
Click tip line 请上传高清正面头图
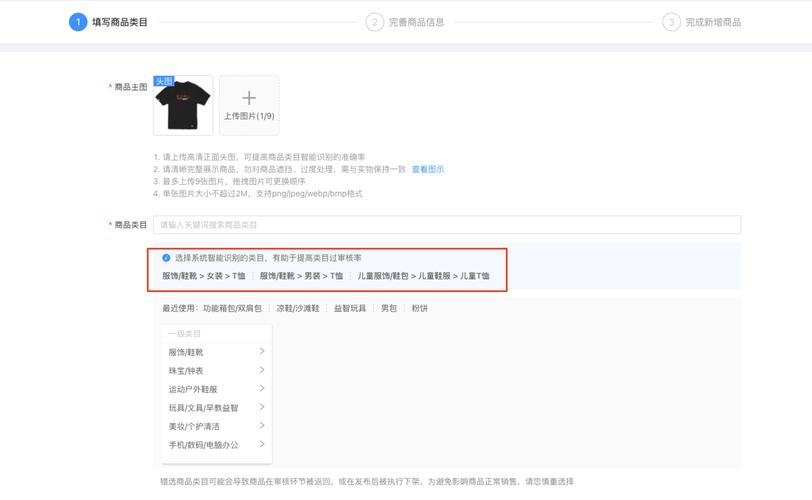click(x=259, y=157)
